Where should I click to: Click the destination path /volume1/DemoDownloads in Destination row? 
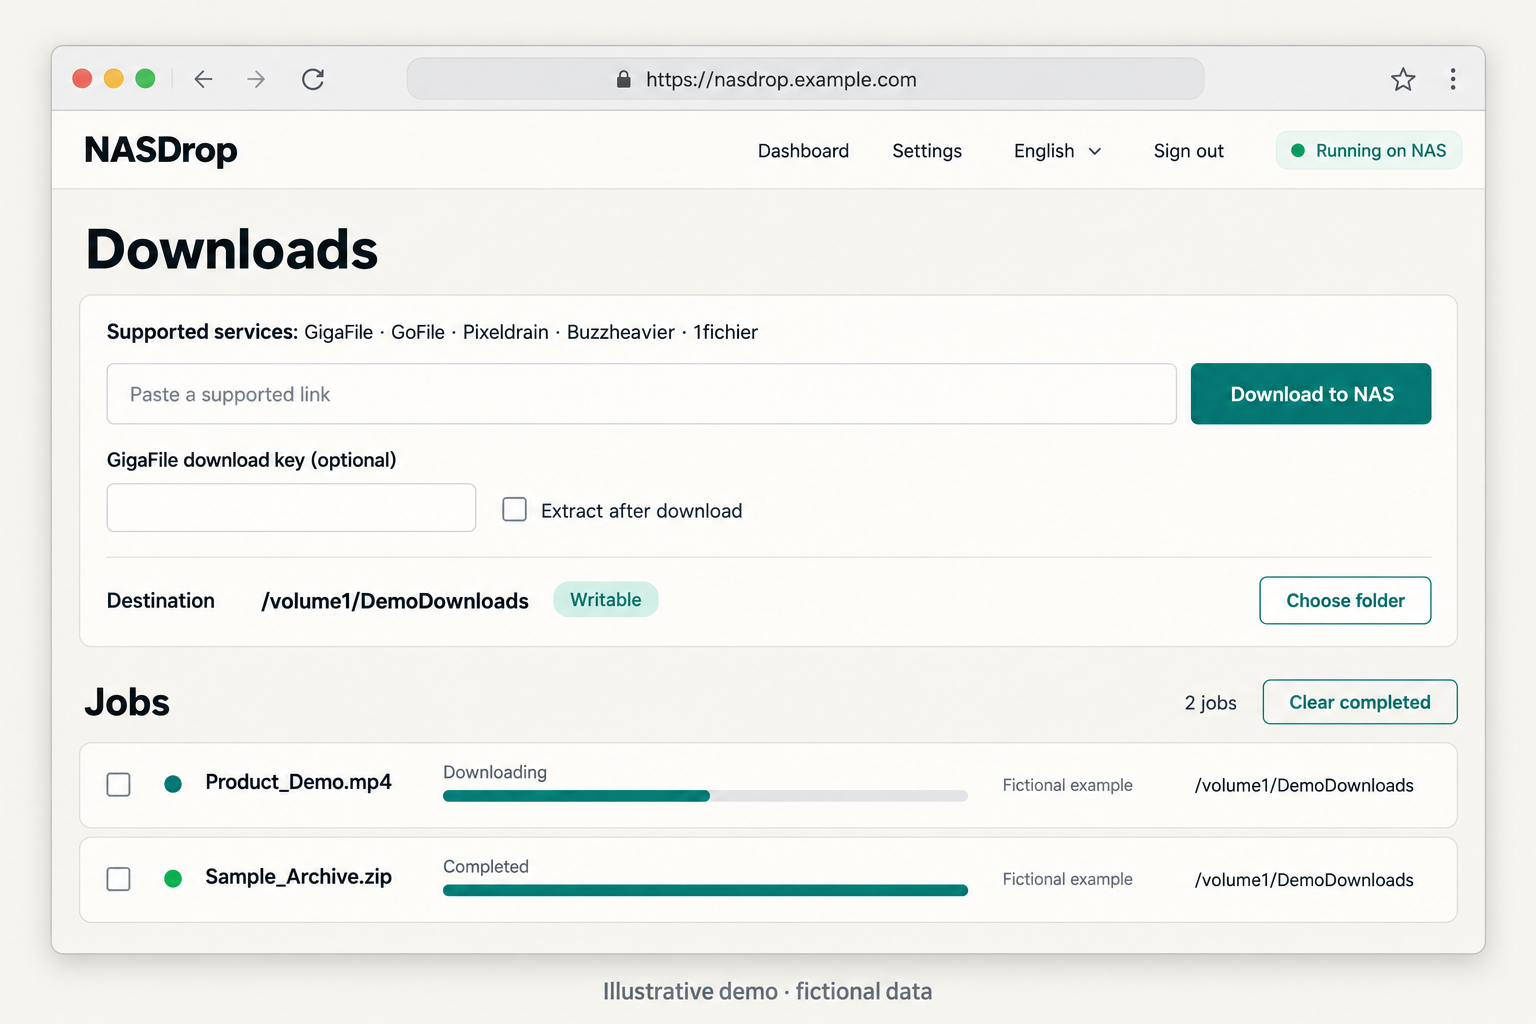point(395,601)
